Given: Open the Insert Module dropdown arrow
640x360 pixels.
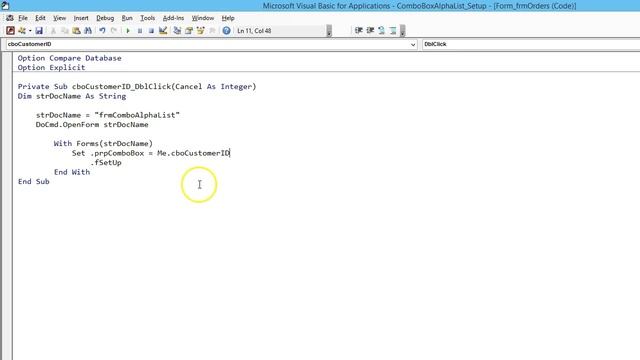Looking at the screenshot, I should 30,31.
